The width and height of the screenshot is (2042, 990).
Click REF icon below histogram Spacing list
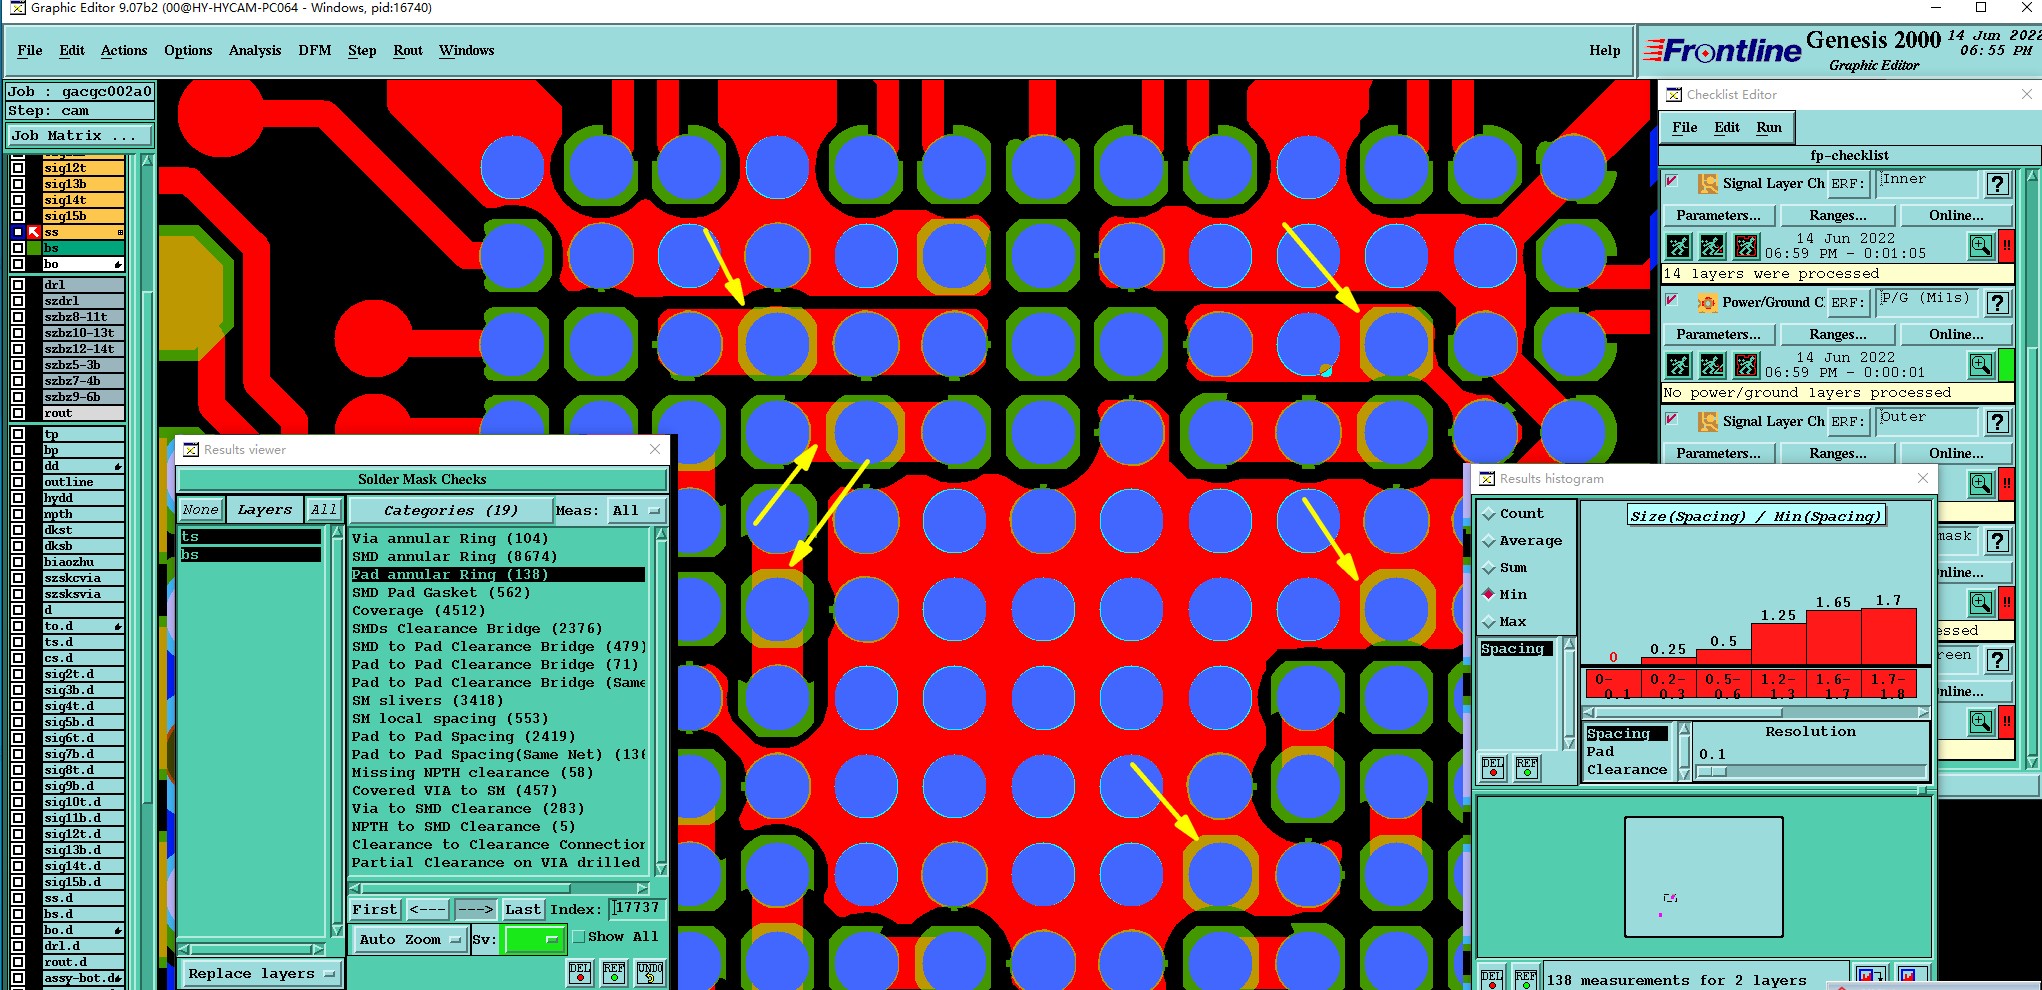click(1527, 767)
